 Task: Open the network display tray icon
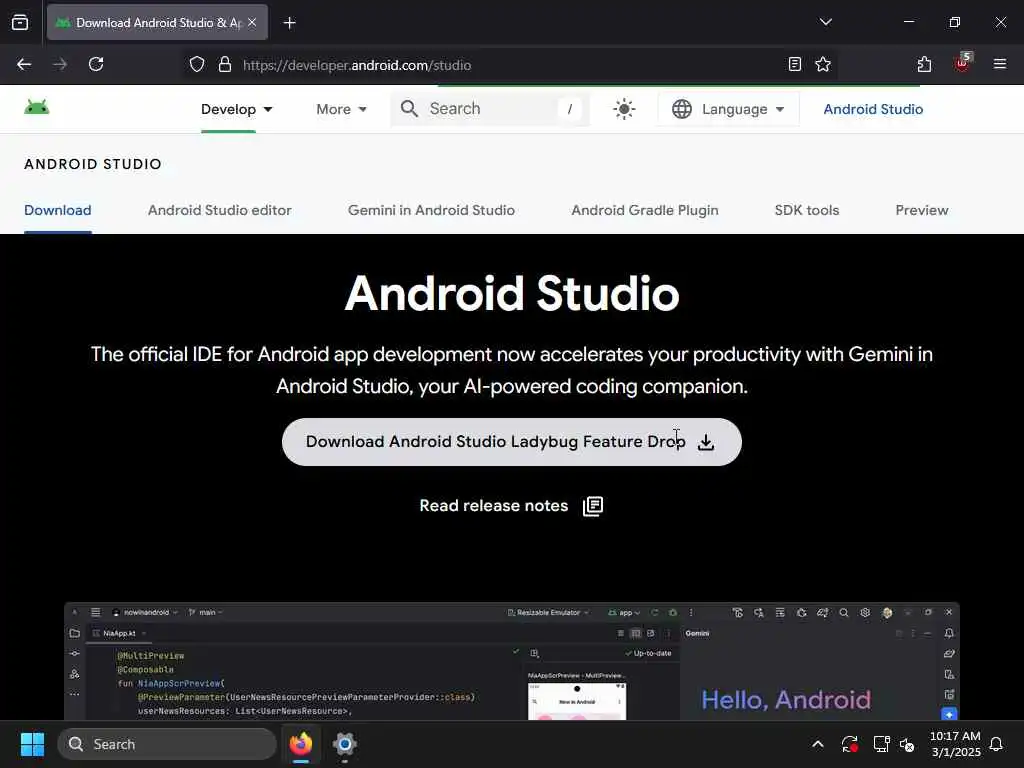click(881, 744)
